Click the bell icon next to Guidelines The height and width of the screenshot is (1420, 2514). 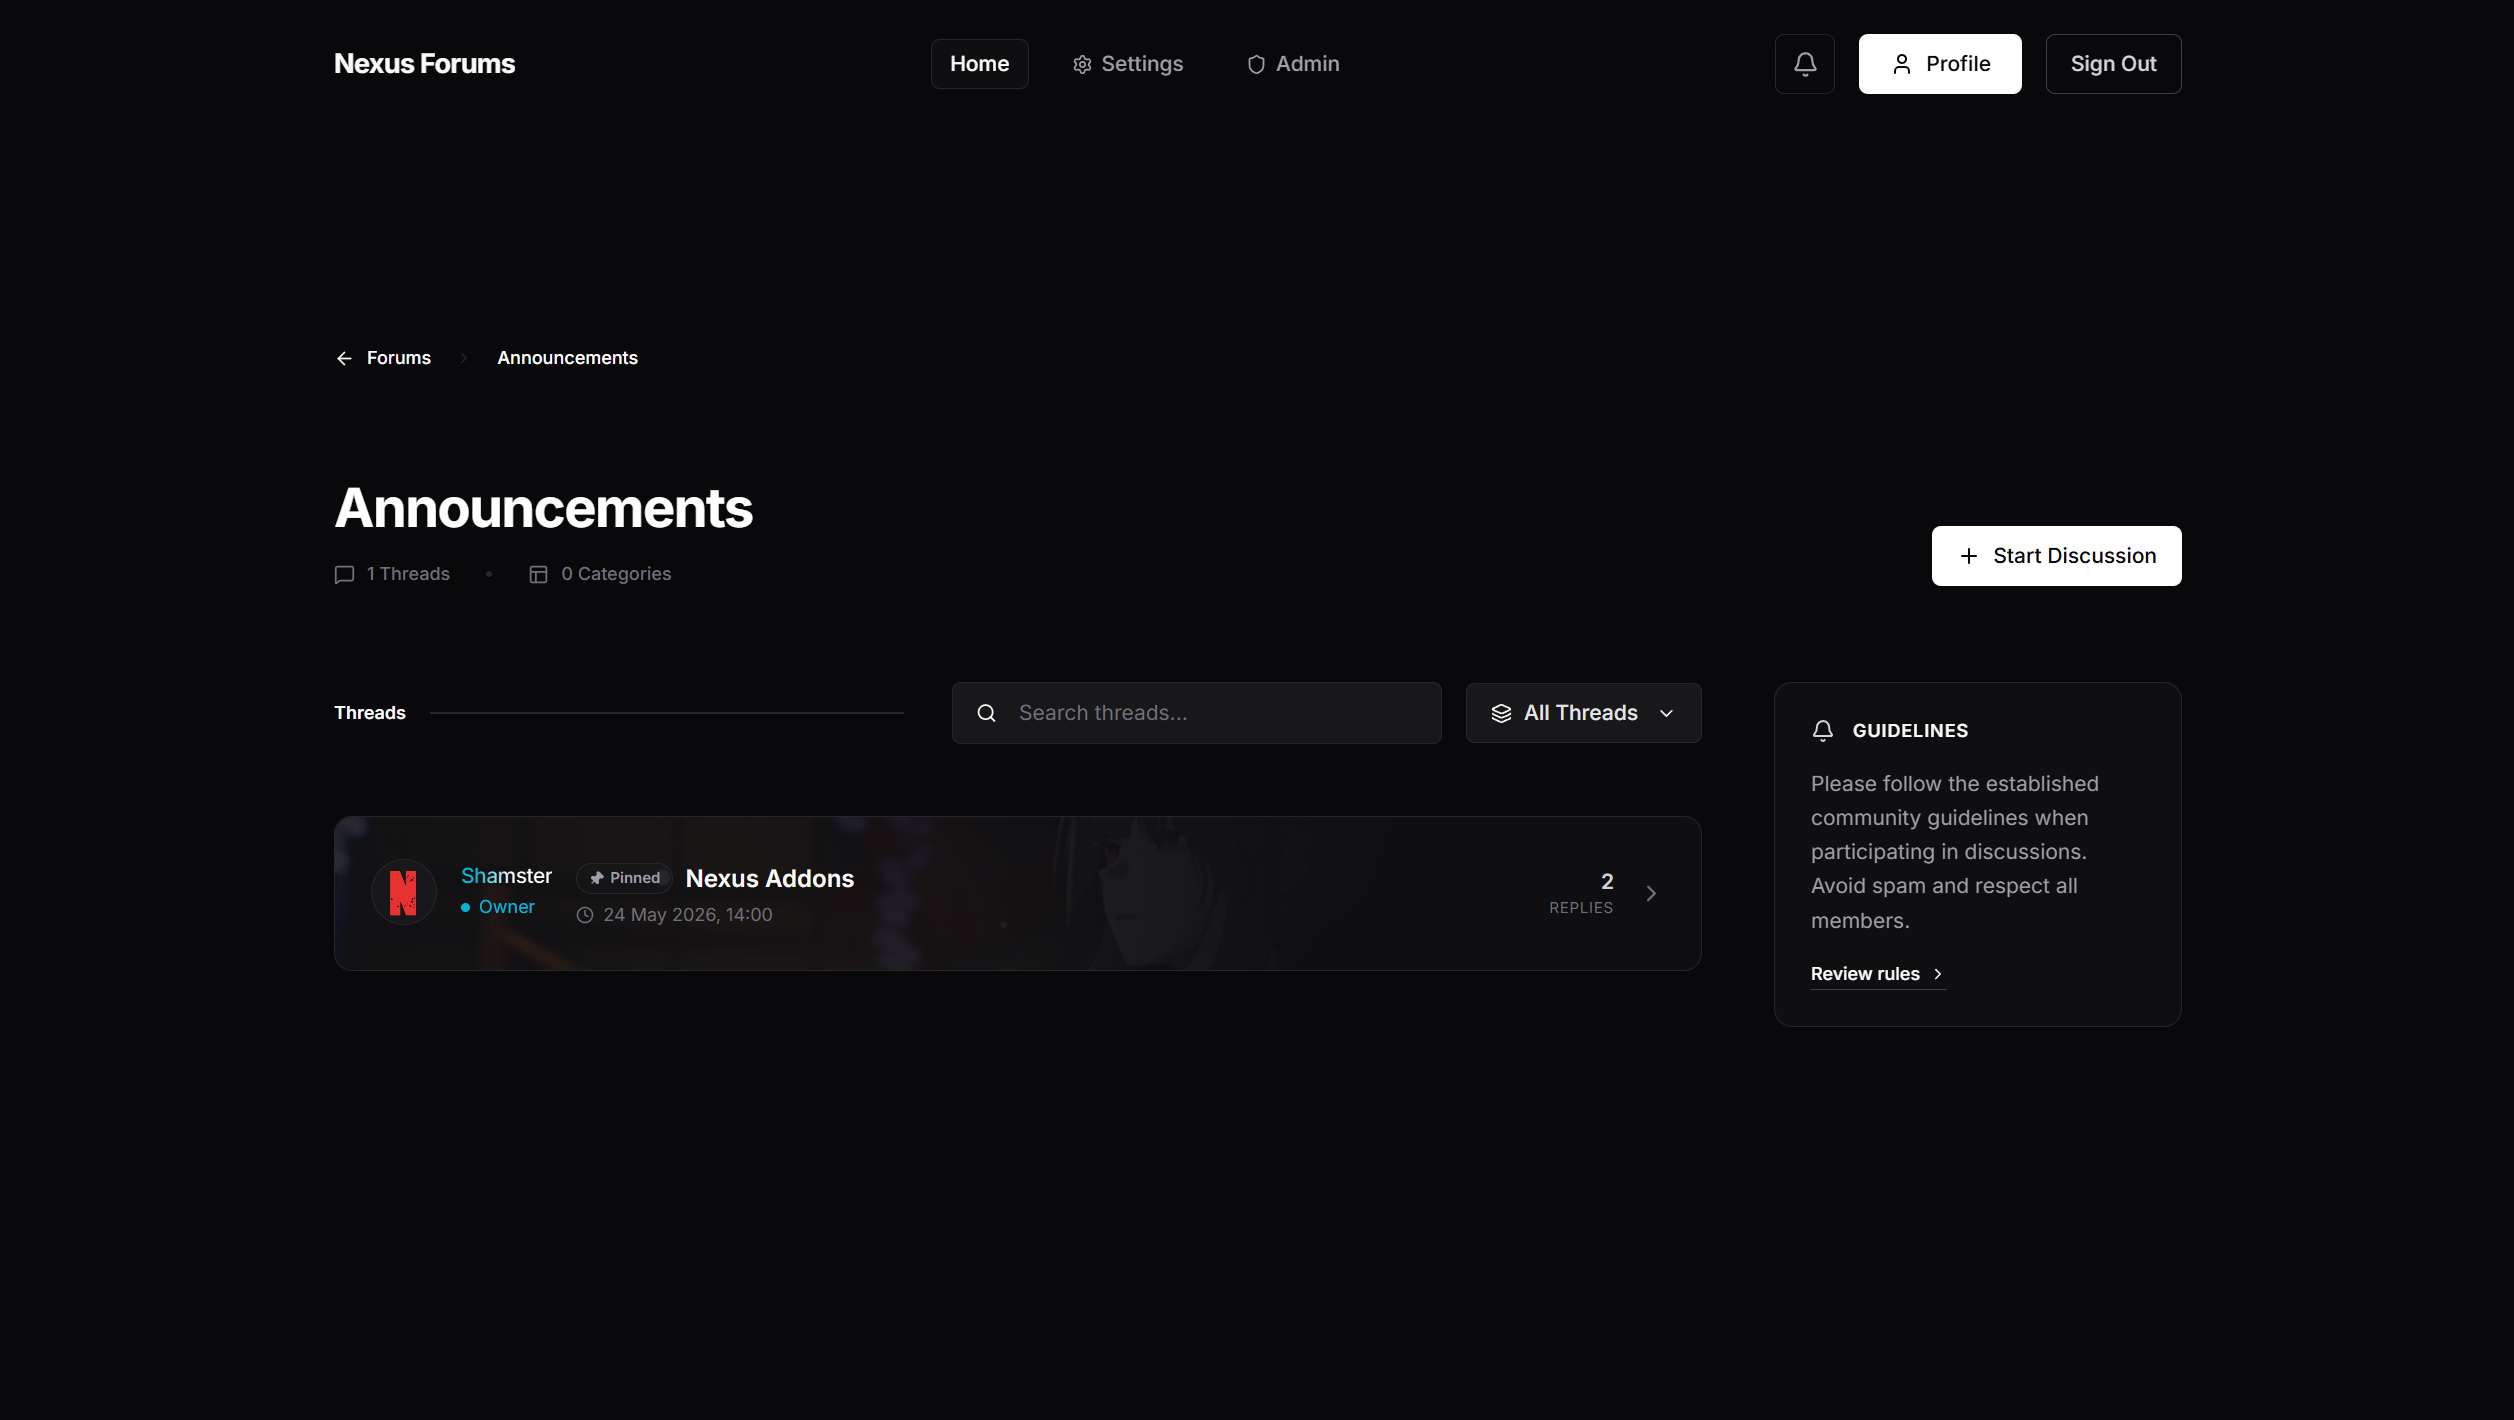click(1822, 731)
